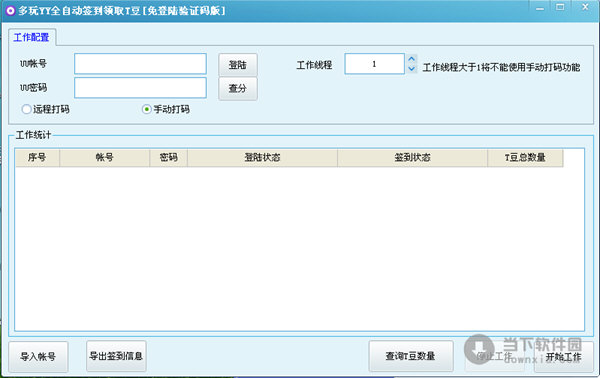Increase 工作线程 with the up arrow
The image size is (600, 378).
point(411,59)
